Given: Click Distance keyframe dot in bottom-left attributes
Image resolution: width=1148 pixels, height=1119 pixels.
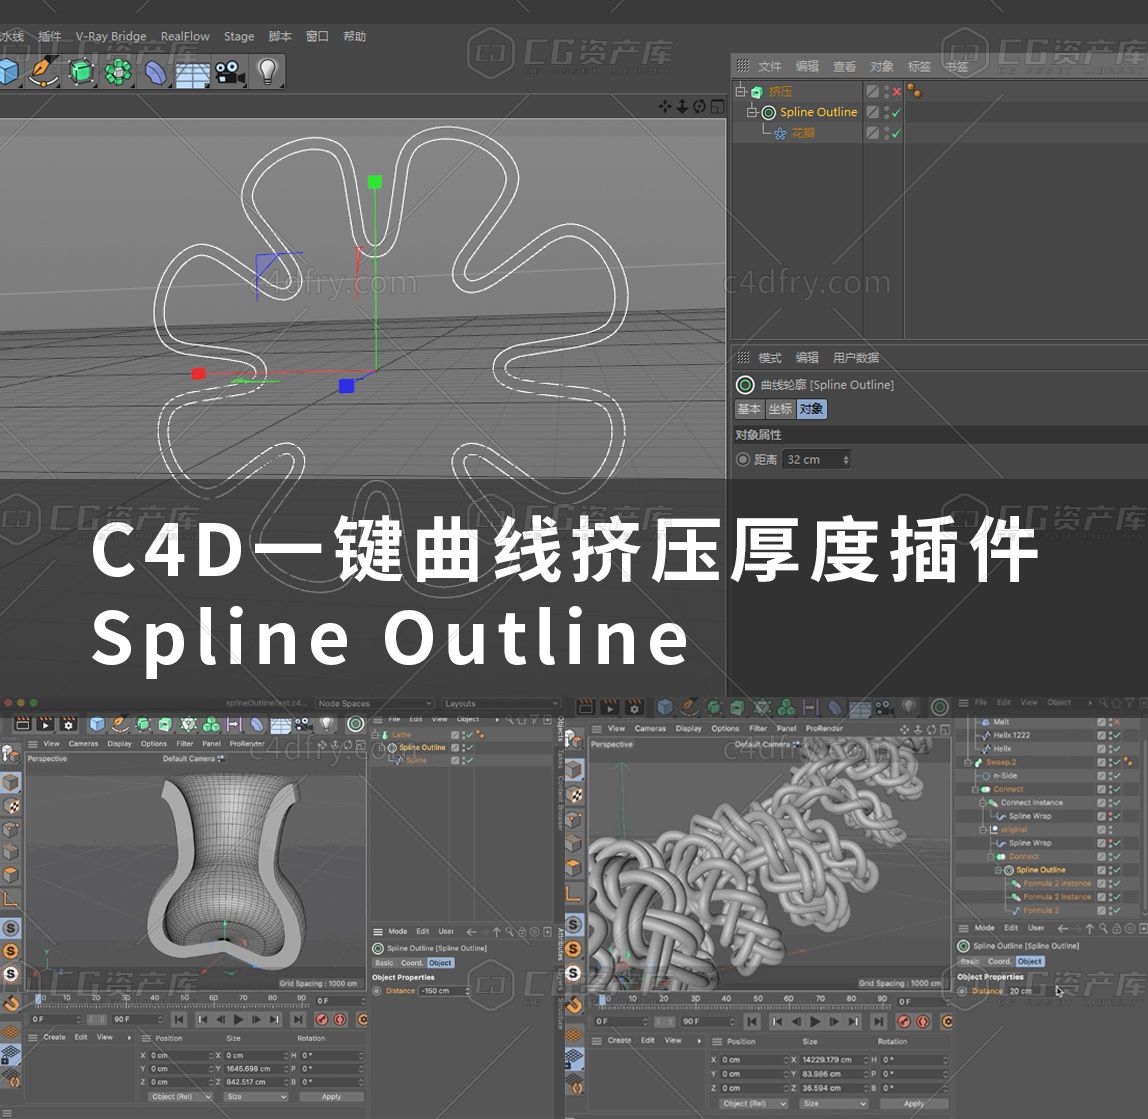Looking at the screenshot, I should [377, 991].
